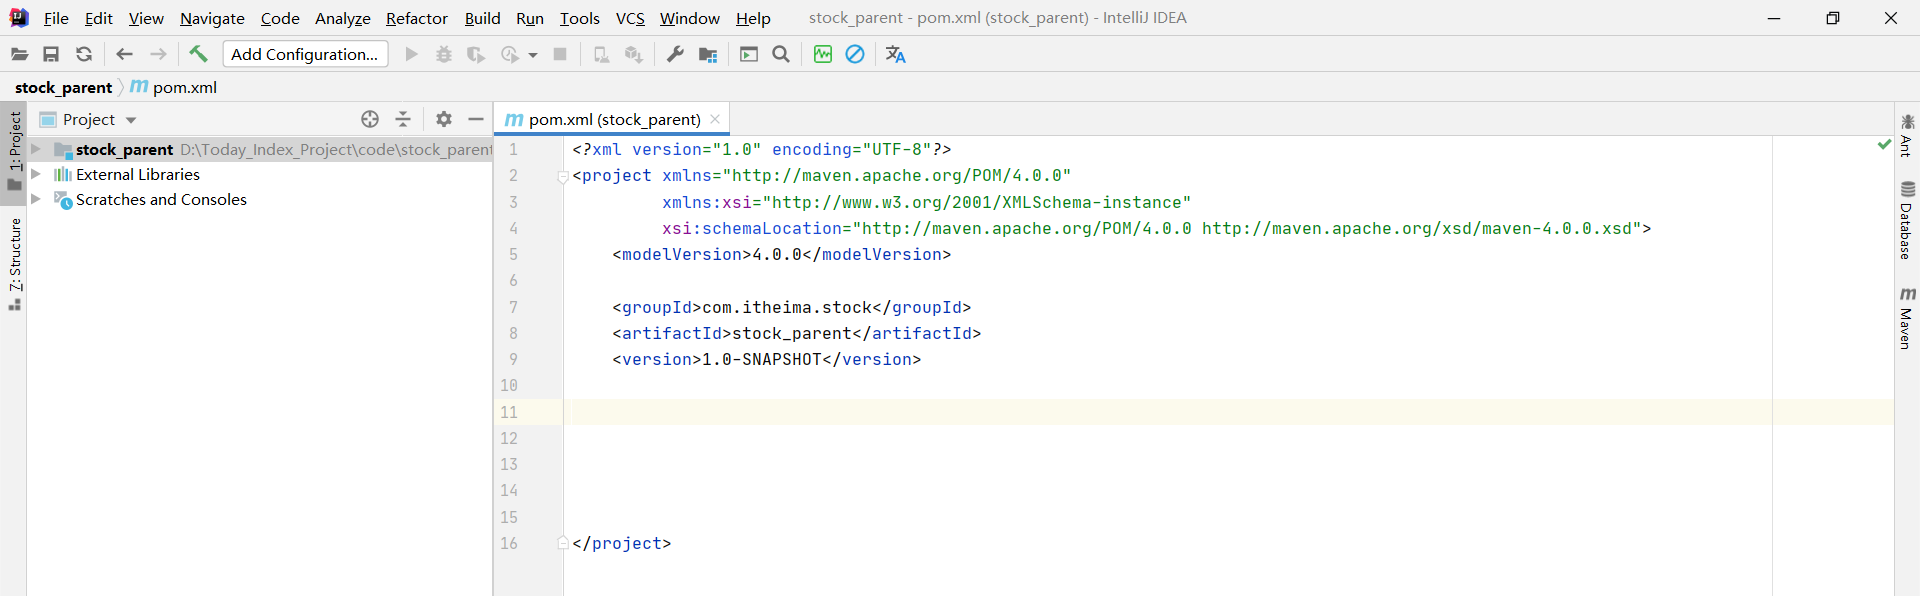The height and width of the screenshot is (596, 1920).
Task: Locate opened file in Project panel
Action: coord(370,120)
